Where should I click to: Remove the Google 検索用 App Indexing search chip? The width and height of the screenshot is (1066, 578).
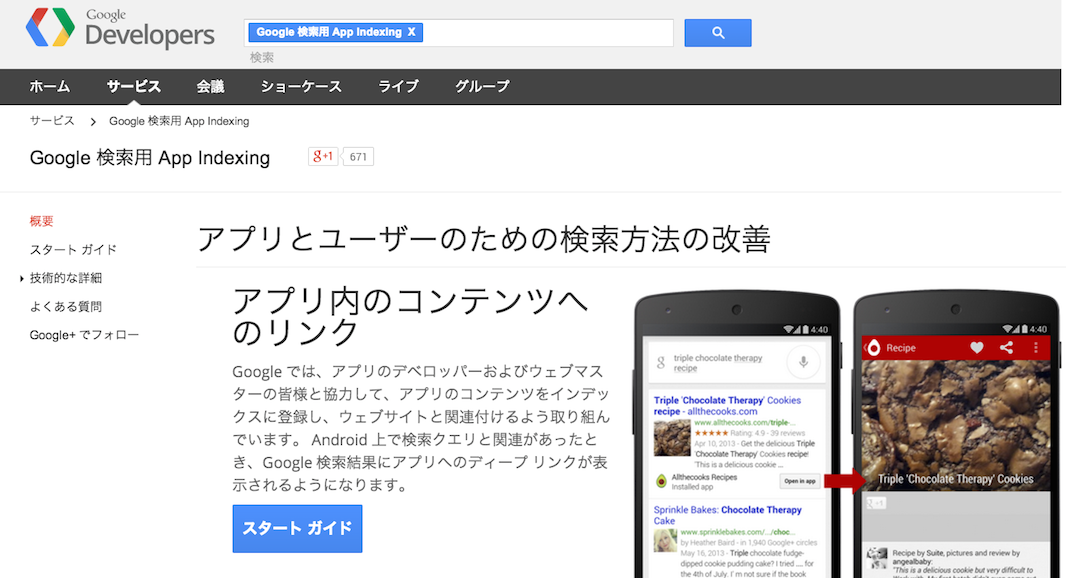pyautogui.click(x=411, y=32)
